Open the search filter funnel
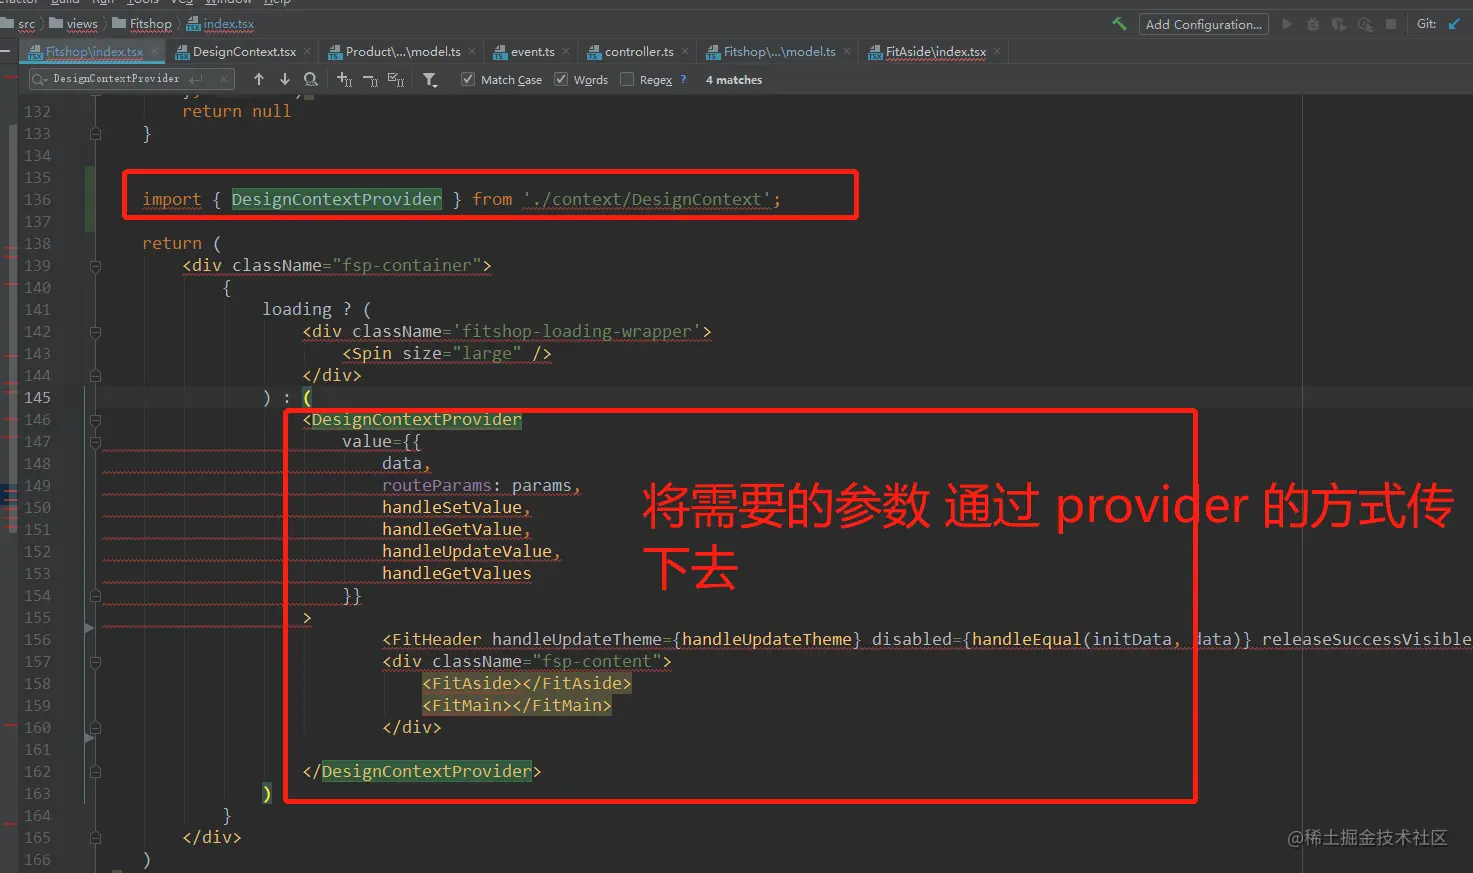The height and width of the screenshot is (873, 1473). click(x=430, y=79)
